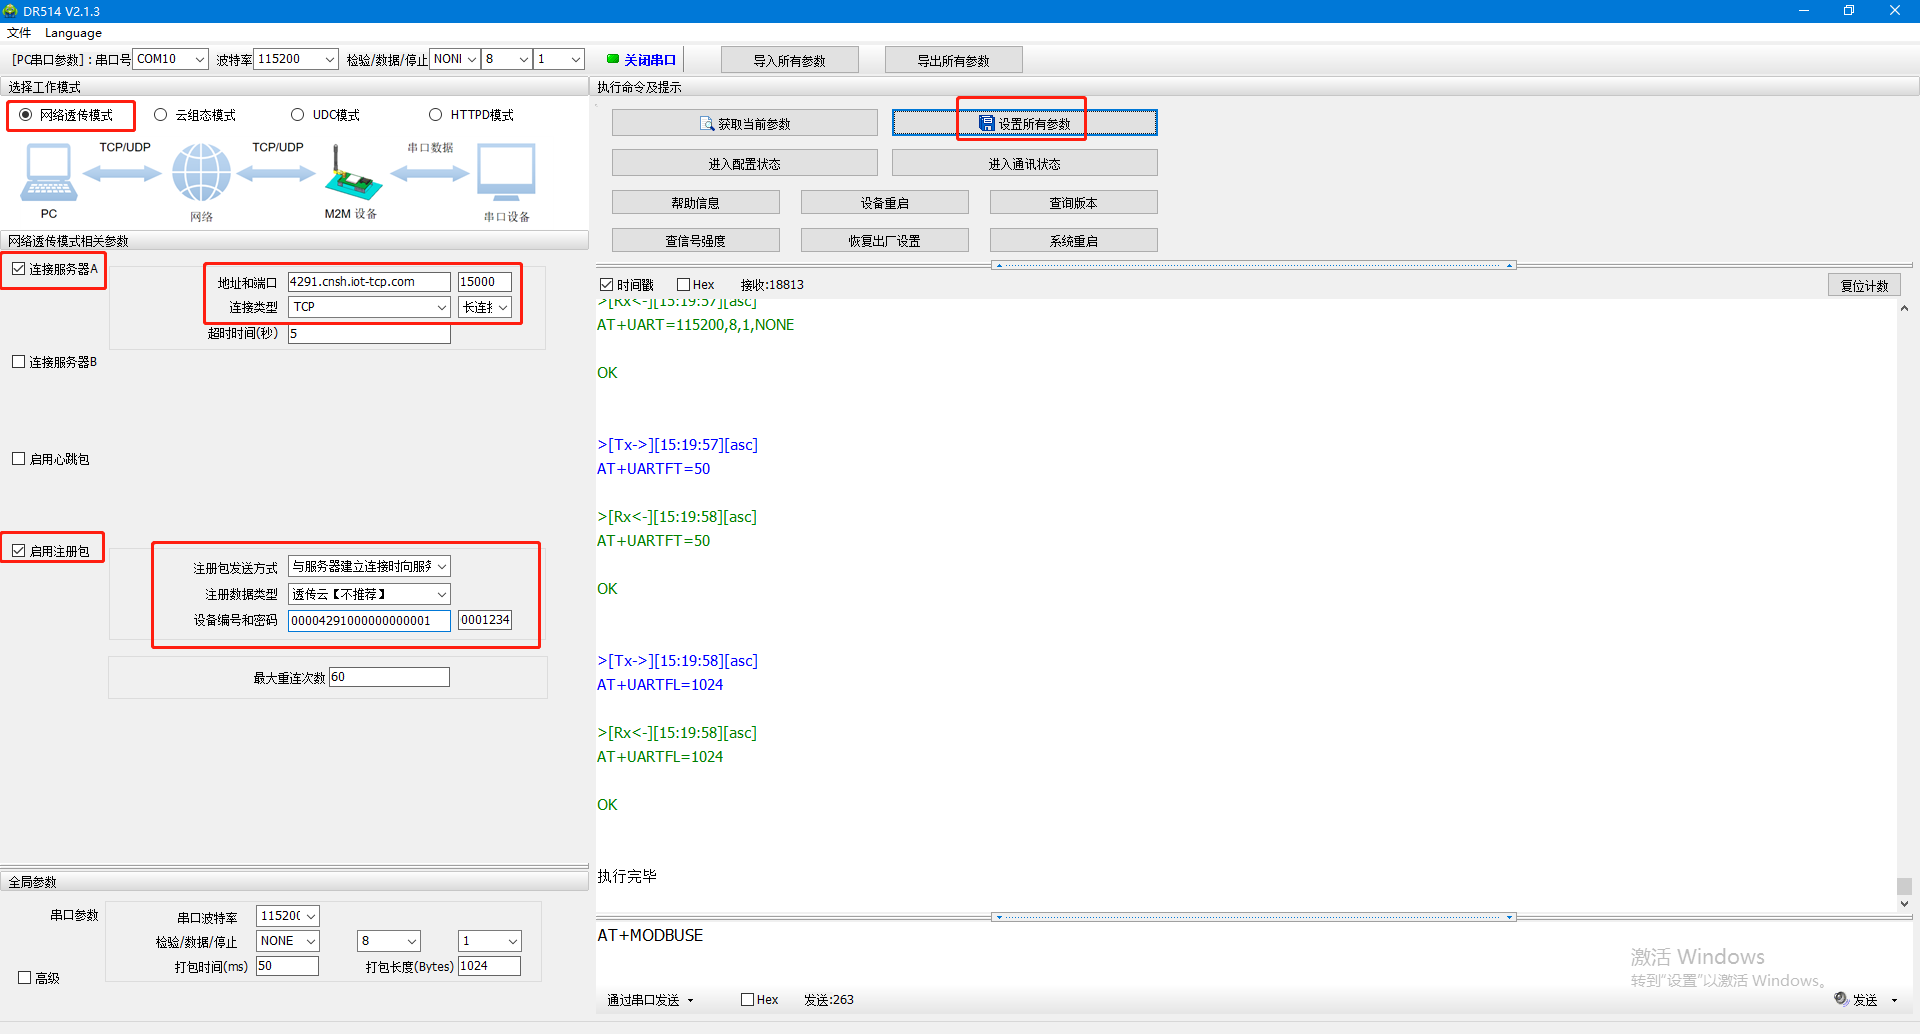Open the COM10 serial port dropdown
Viewport: 1920px width, 1034px height.
click(199, 59)
